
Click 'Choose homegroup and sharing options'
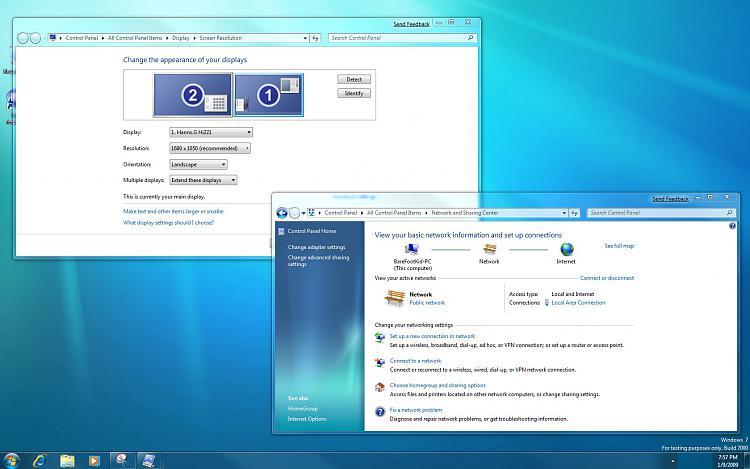click(x=438, y=385)
